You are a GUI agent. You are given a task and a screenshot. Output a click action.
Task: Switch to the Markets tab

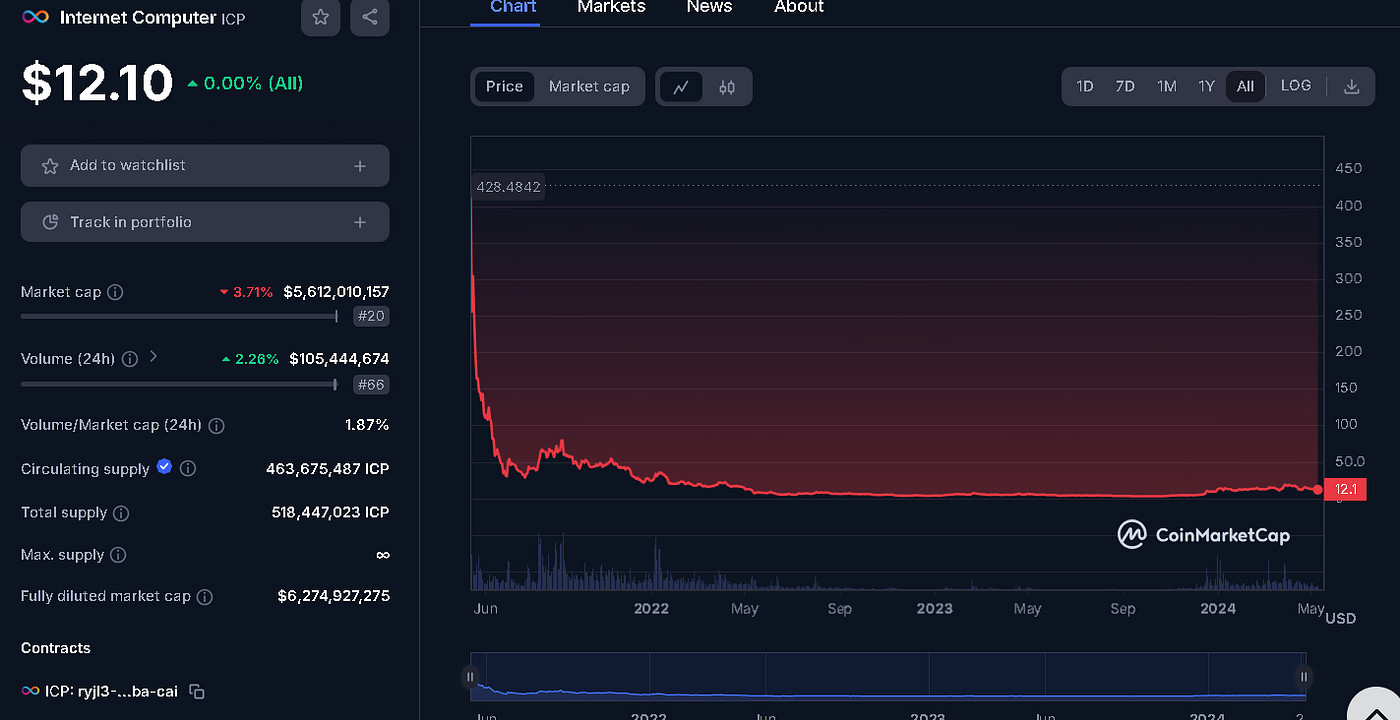pyautogui.click(x=611, y=8)
